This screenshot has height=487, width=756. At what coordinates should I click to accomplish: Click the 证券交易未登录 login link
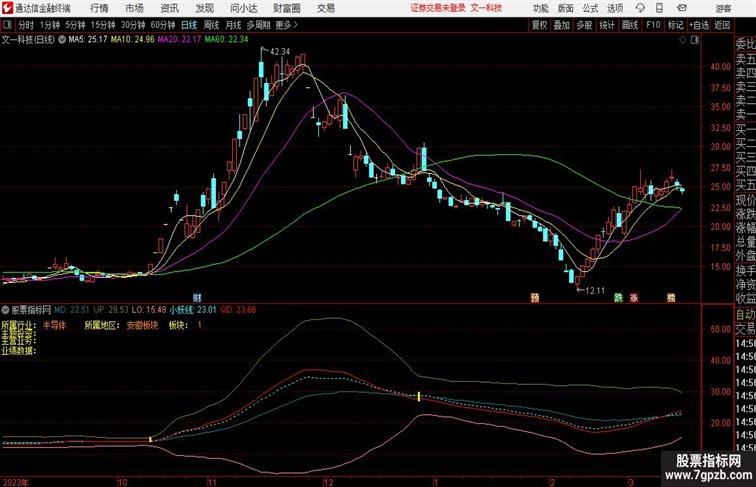tap(438, 8)
